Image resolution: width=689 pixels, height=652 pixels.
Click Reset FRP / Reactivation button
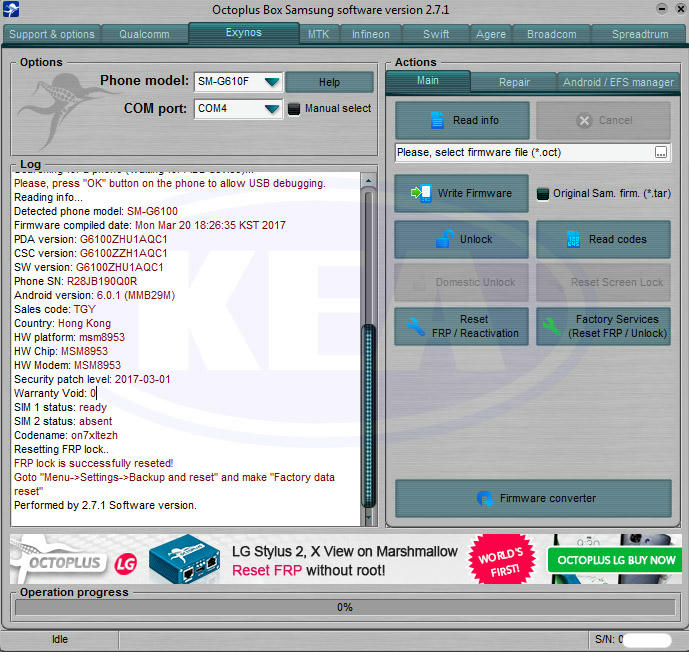461,326
